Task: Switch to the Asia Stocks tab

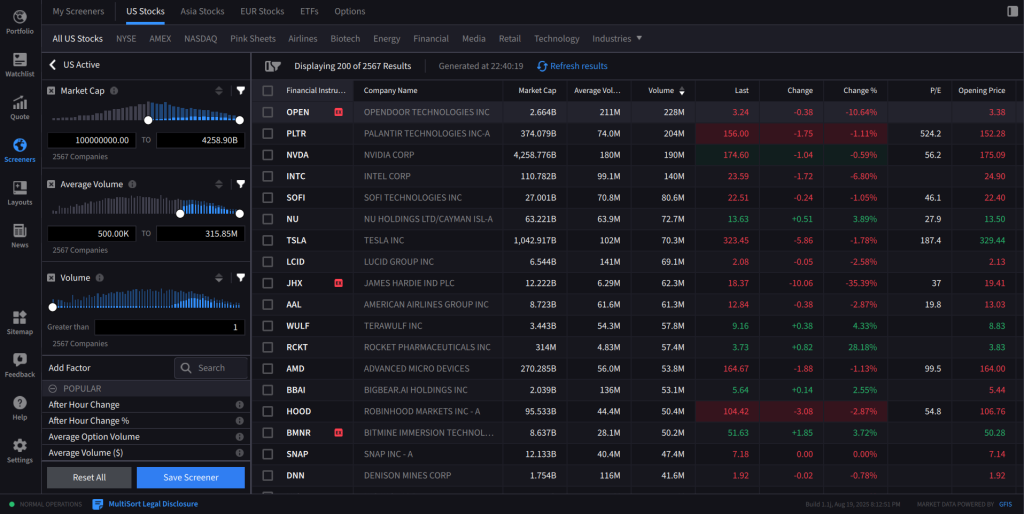Action: 202,12
